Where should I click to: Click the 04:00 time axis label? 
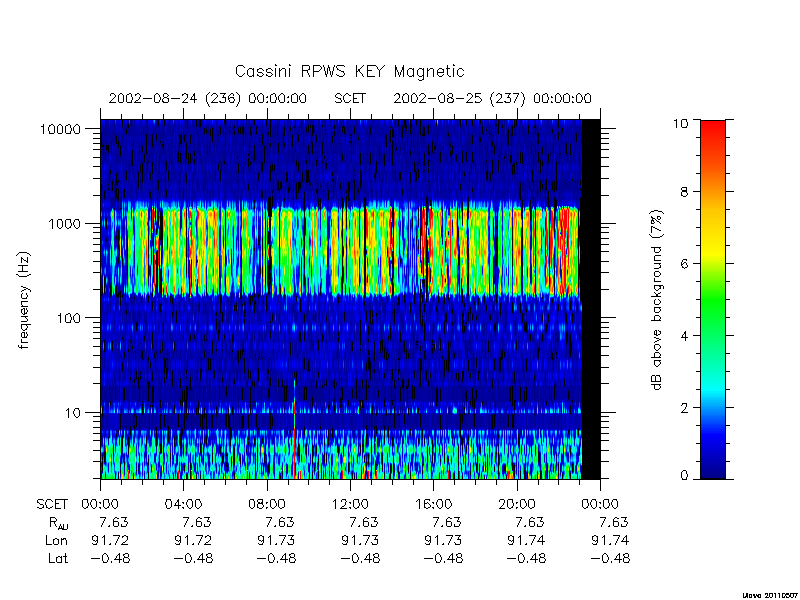pyautogui.click(x=183, y=504)
